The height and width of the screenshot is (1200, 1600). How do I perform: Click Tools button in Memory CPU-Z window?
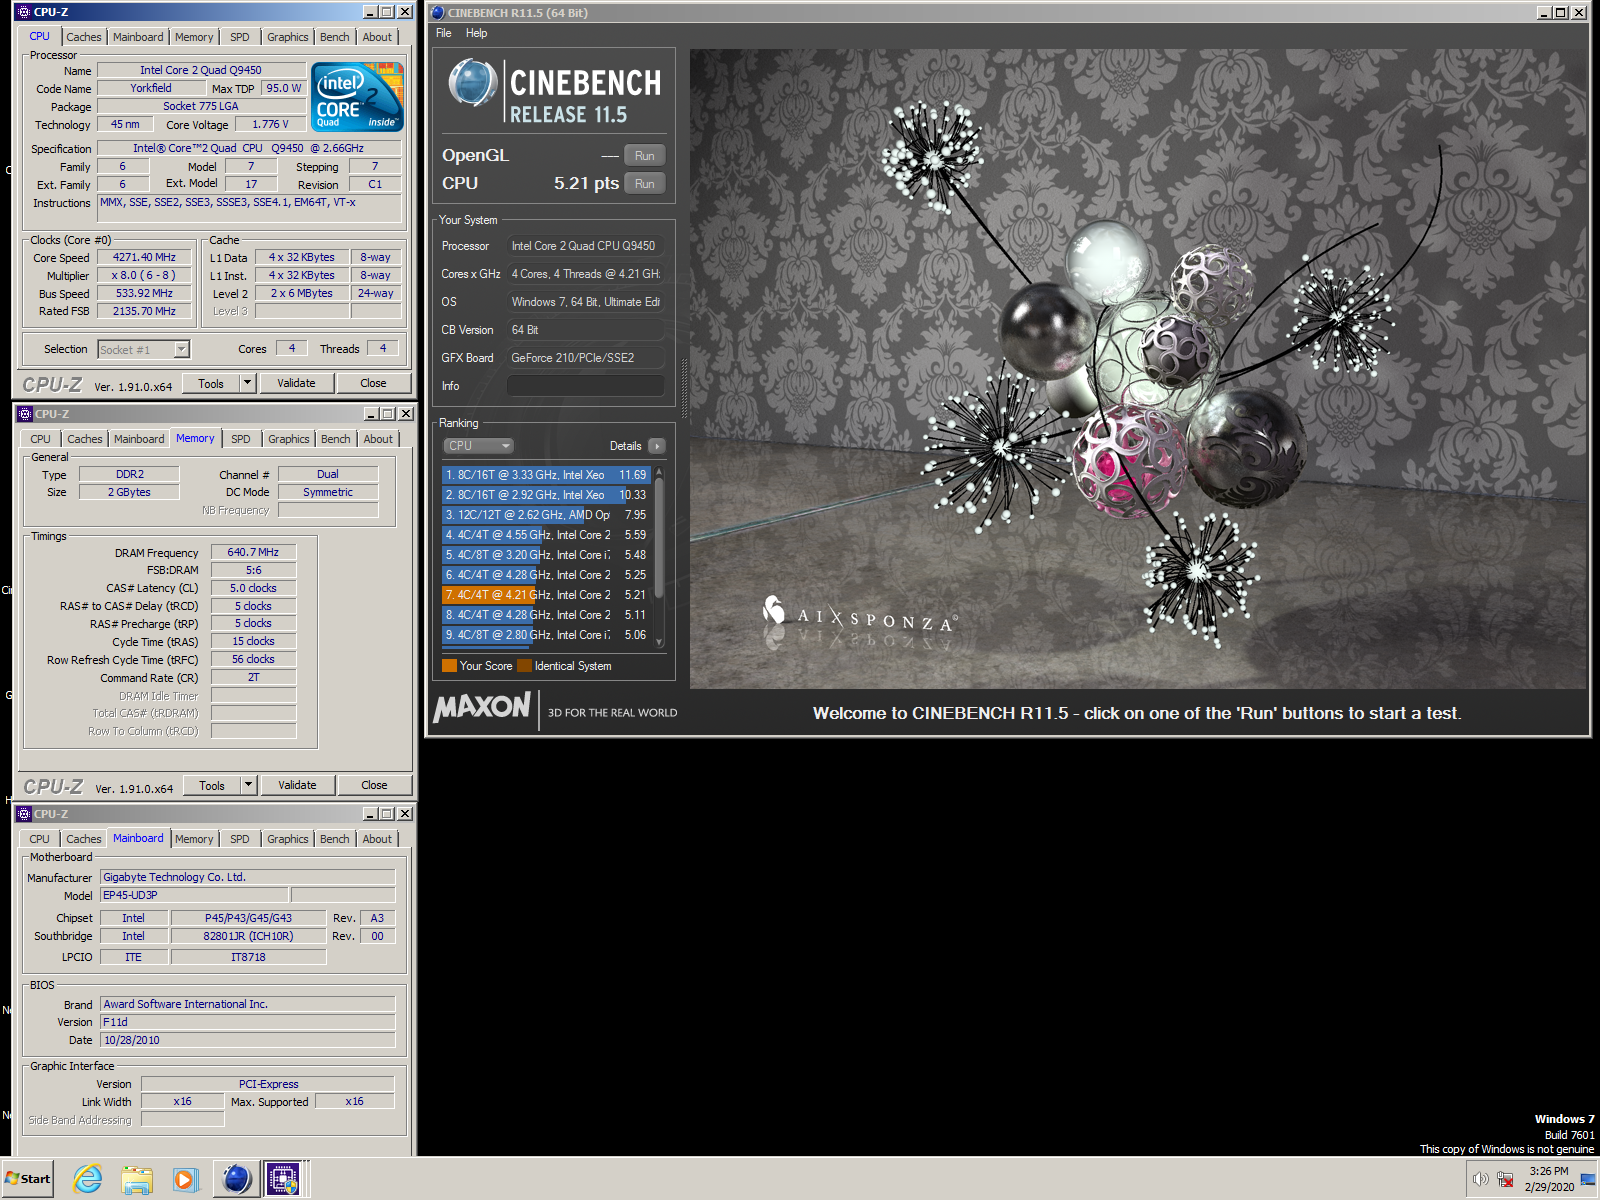(x=212, y=785)
